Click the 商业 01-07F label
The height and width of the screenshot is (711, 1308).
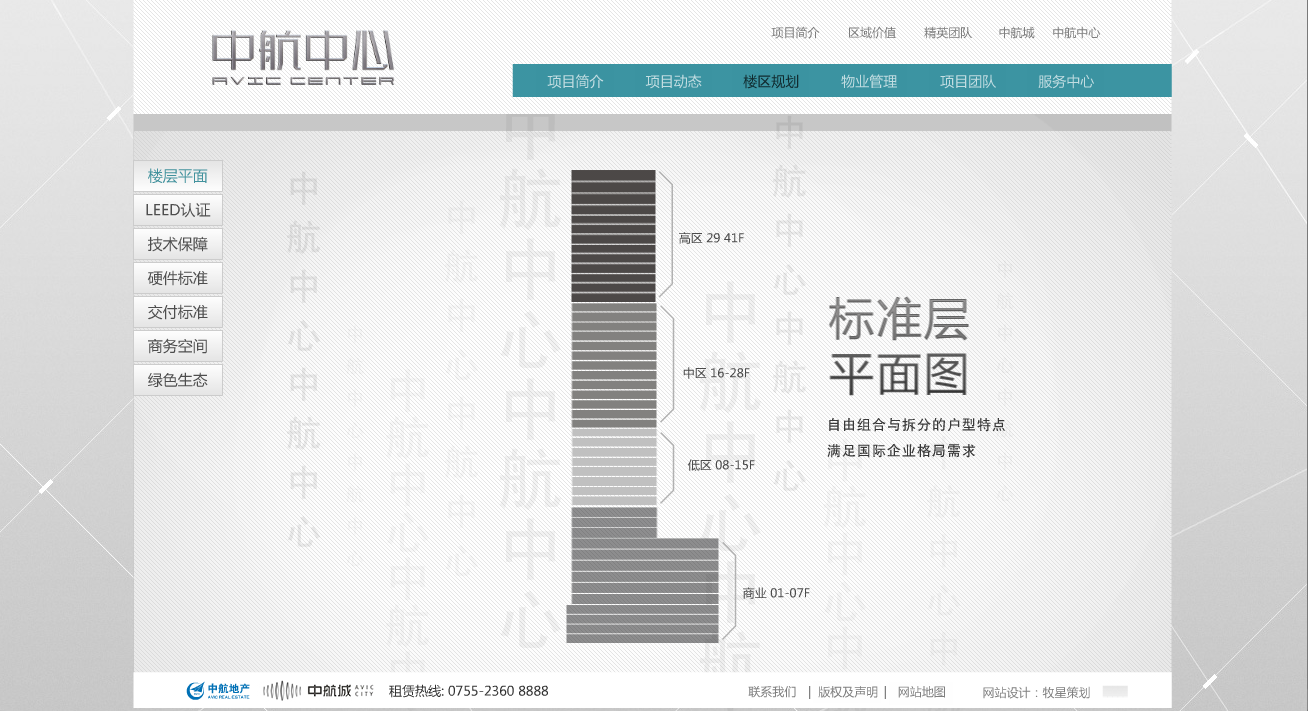click(776, 593)
